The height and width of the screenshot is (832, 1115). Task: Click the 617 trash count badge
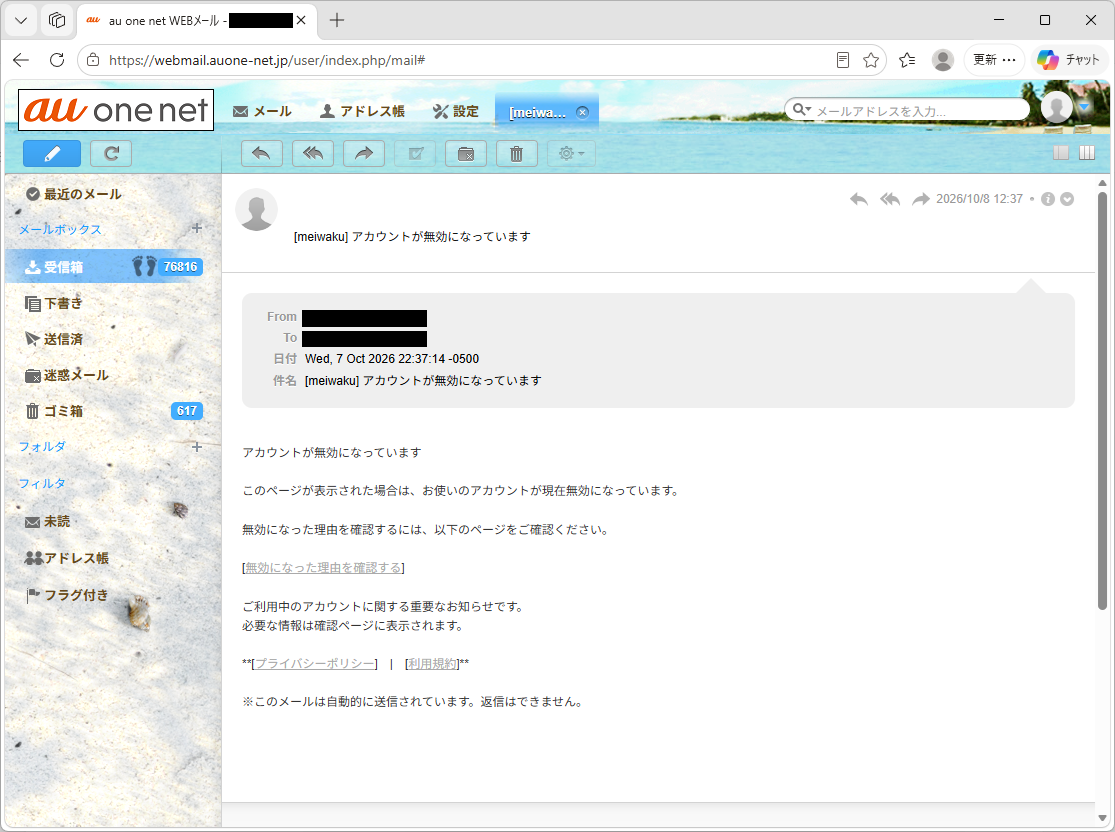click(x=186, y=411)
